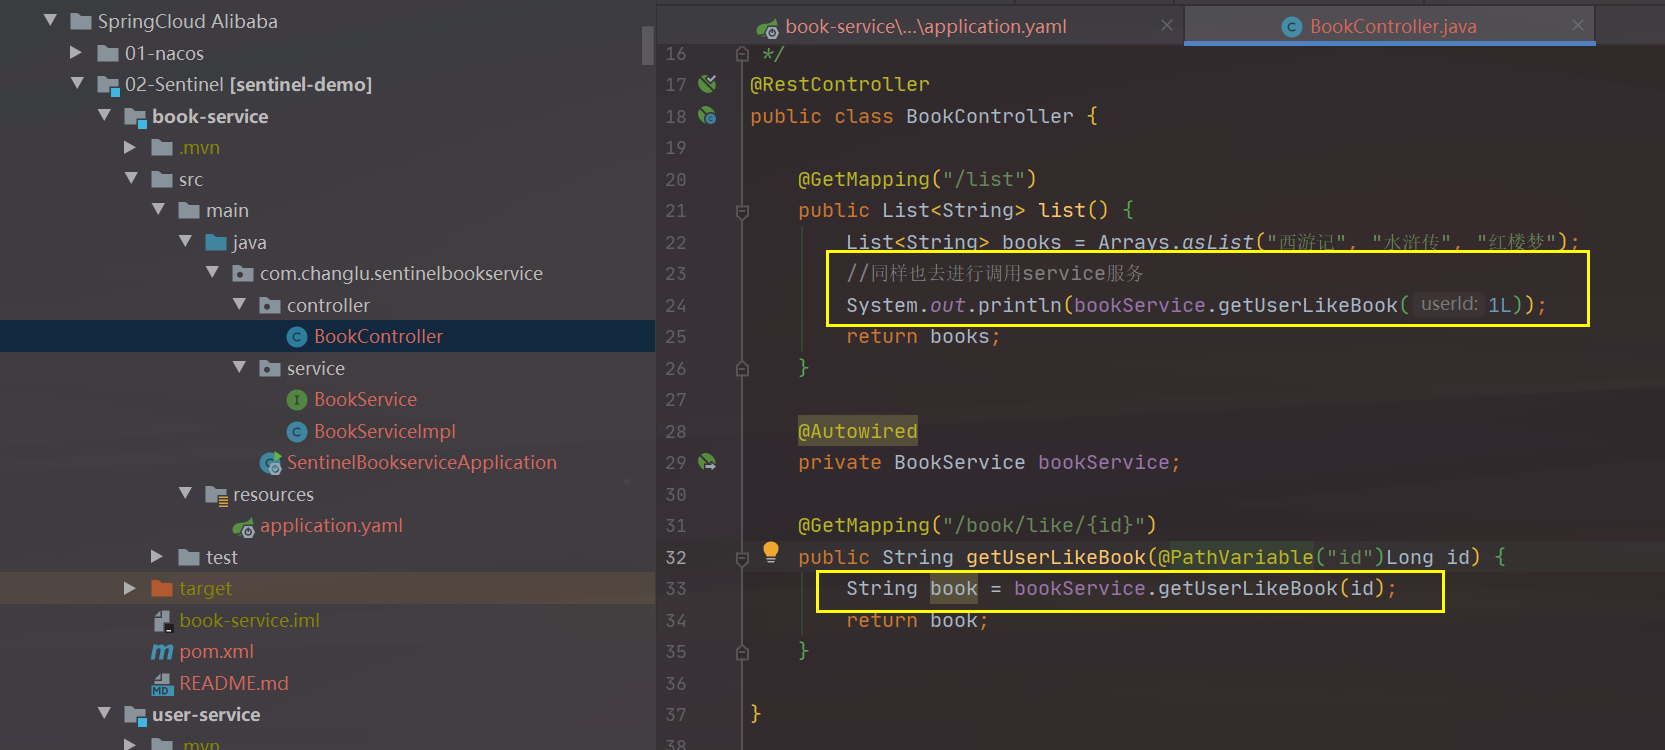
Task: Click the java source root folder icon
Action: tap(216, 242)
